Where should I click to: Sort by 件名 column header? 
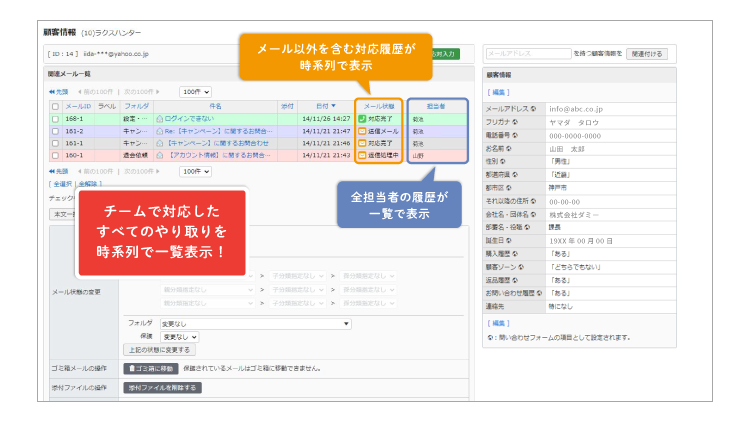[x=215, y=106]
